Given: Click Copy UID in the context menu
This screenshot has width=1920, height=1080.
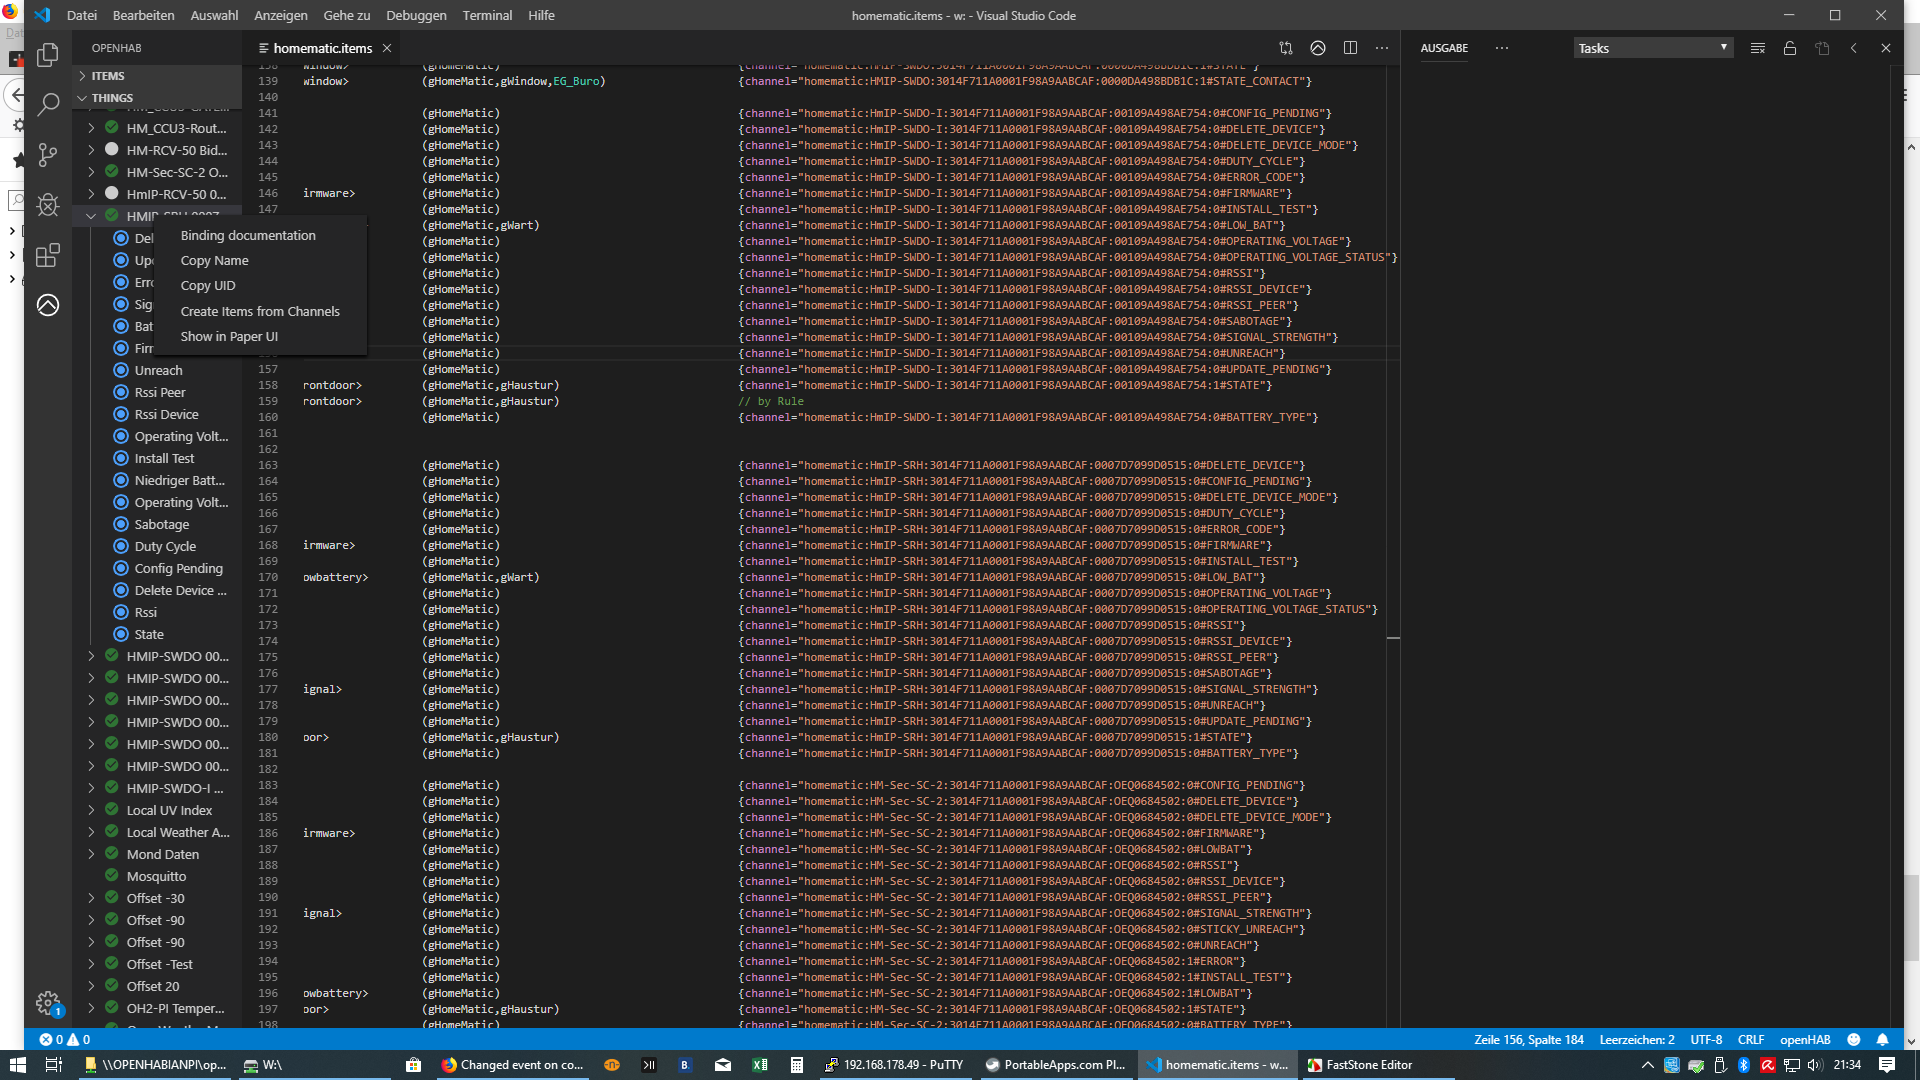Looking at the screenshot, I should point(207,285).
